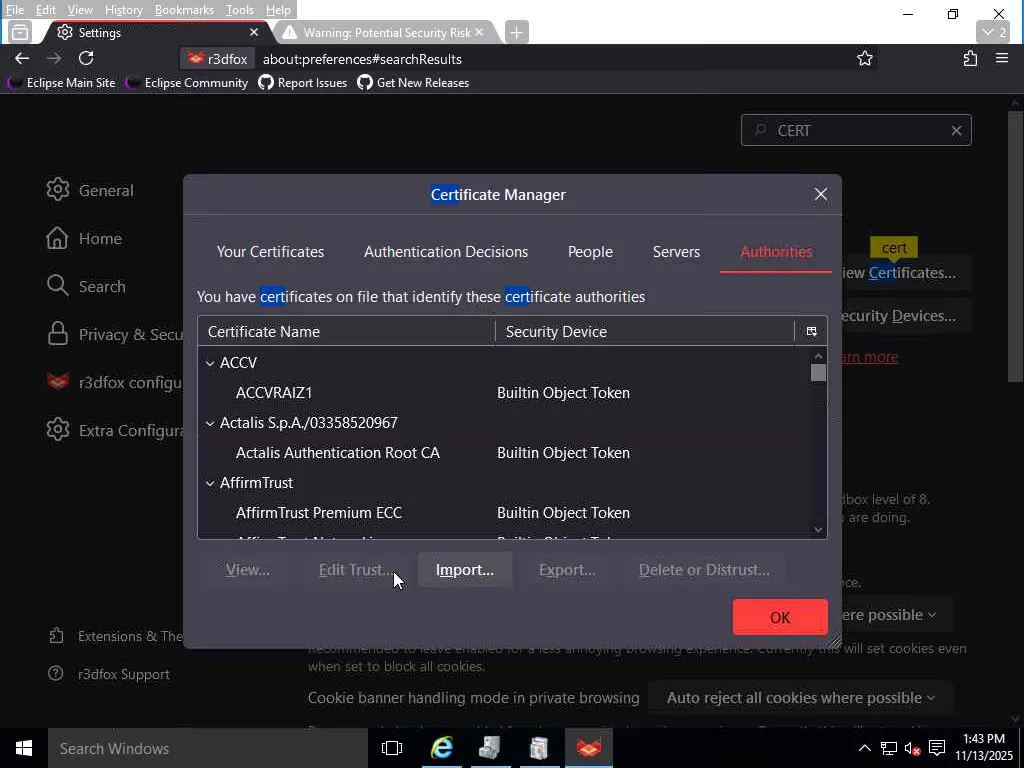Select the Authorities tab
This screenshot has width=1024, height=768.
pyautogui.click(x=776, y=252)
